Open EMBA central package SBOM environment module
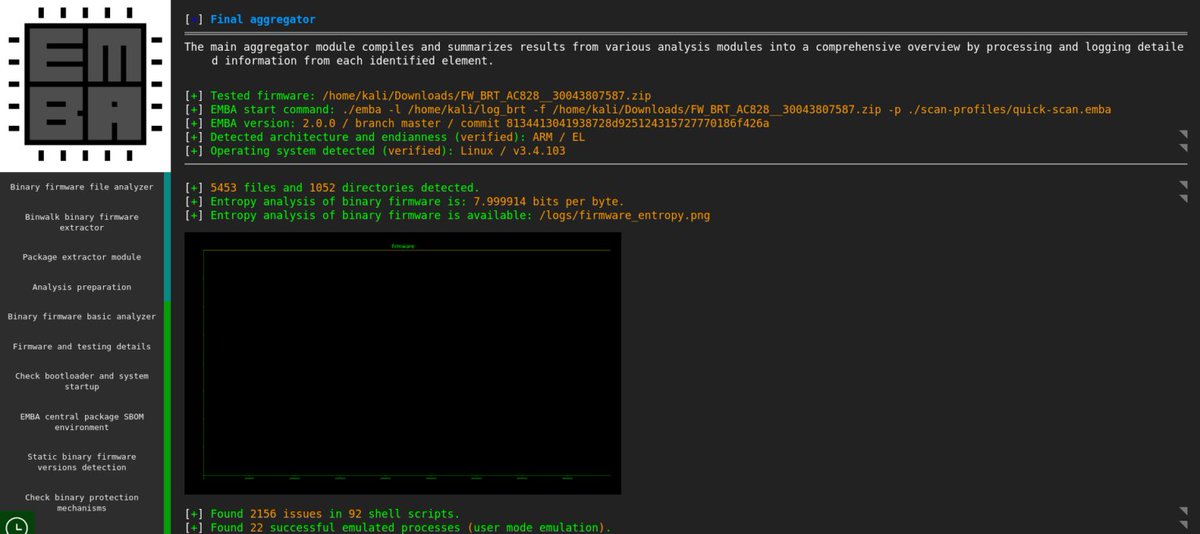1200x534 pixels. [82, 421]
